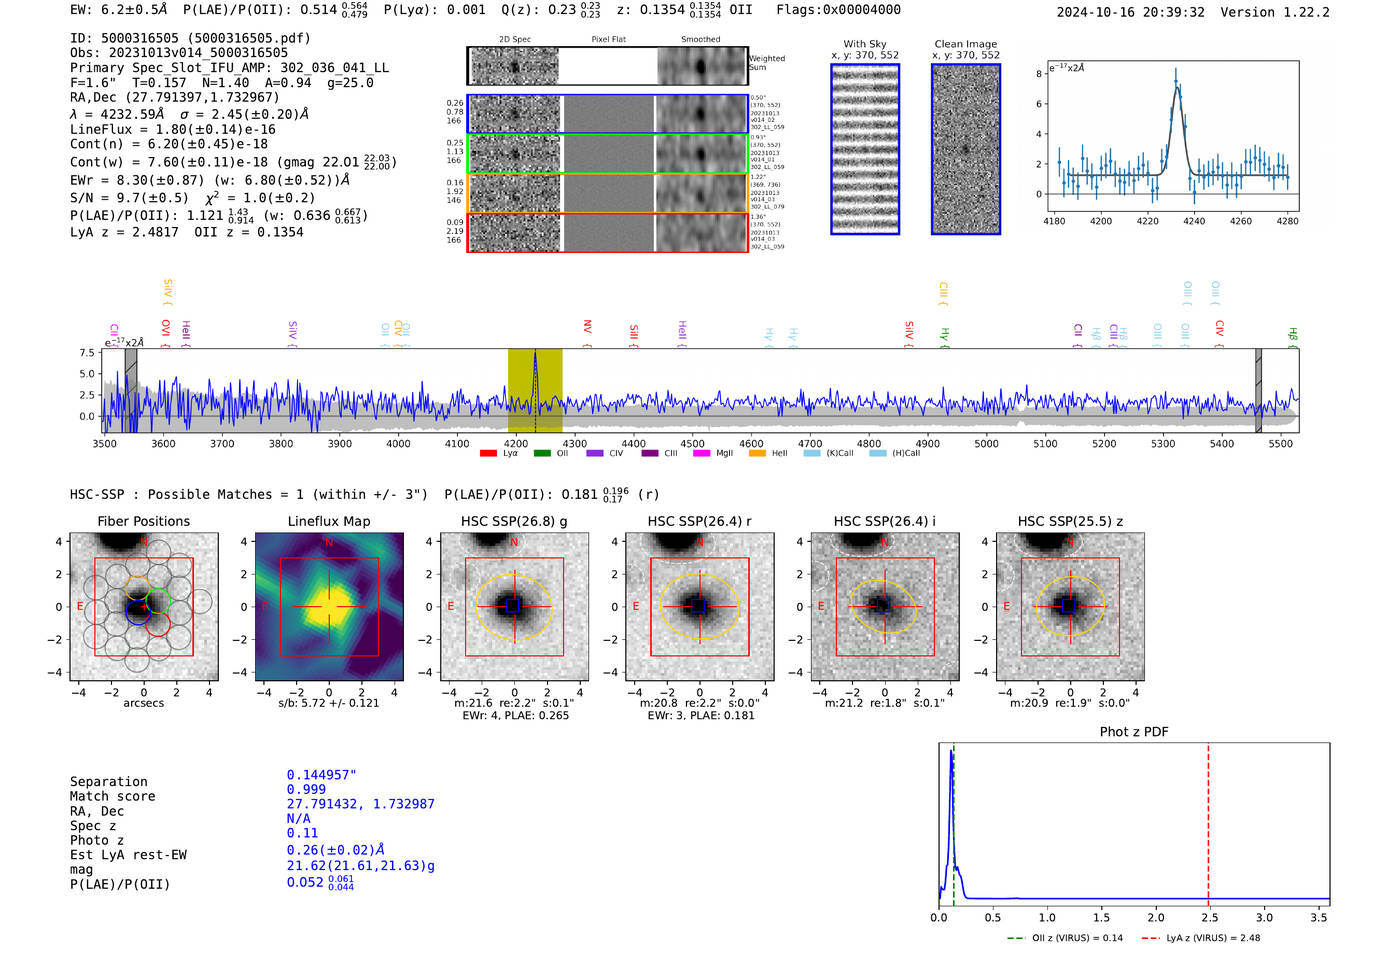Click the (K)CaII legend swatch
This screenshot has height=953, width=1400.
(x=811, y=454)
